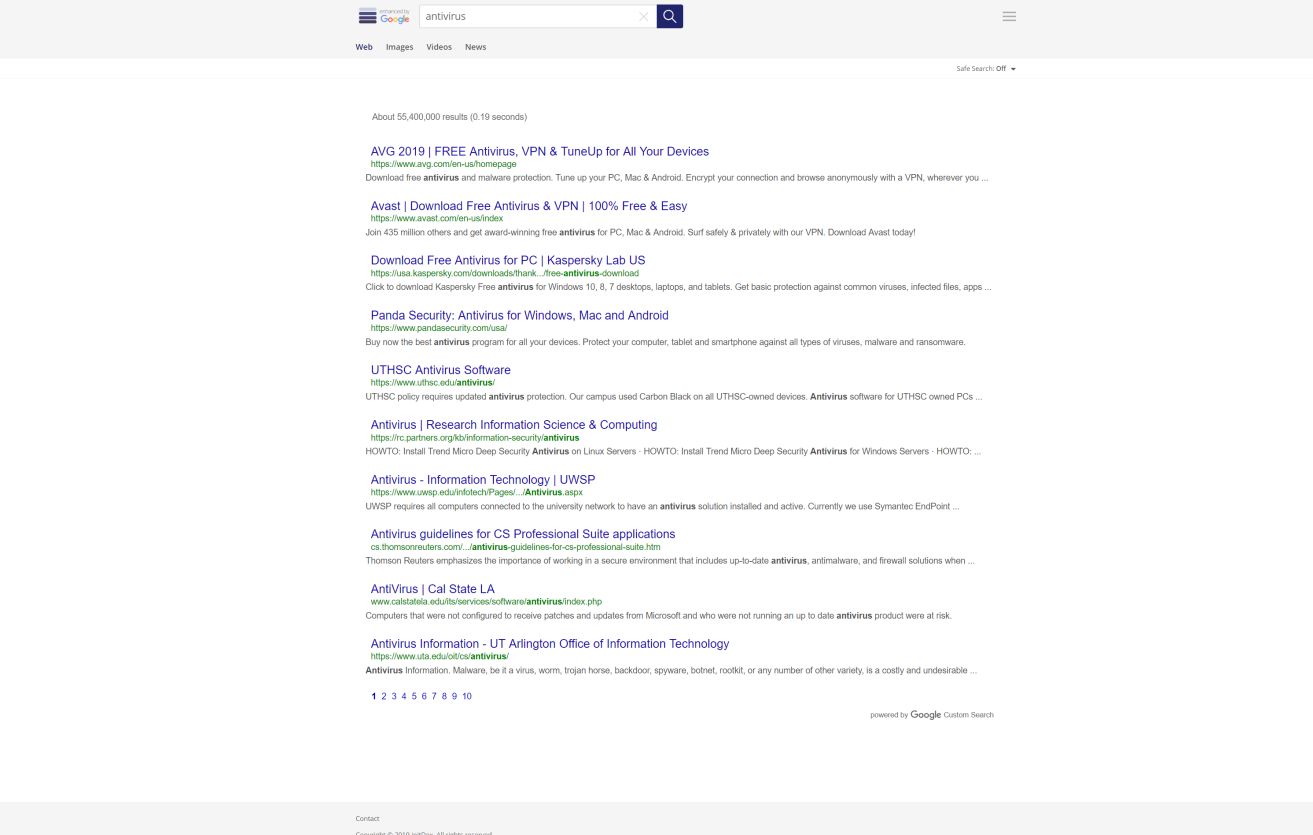
Task: Clear the search box with the X icon
Action: (643, 16)
